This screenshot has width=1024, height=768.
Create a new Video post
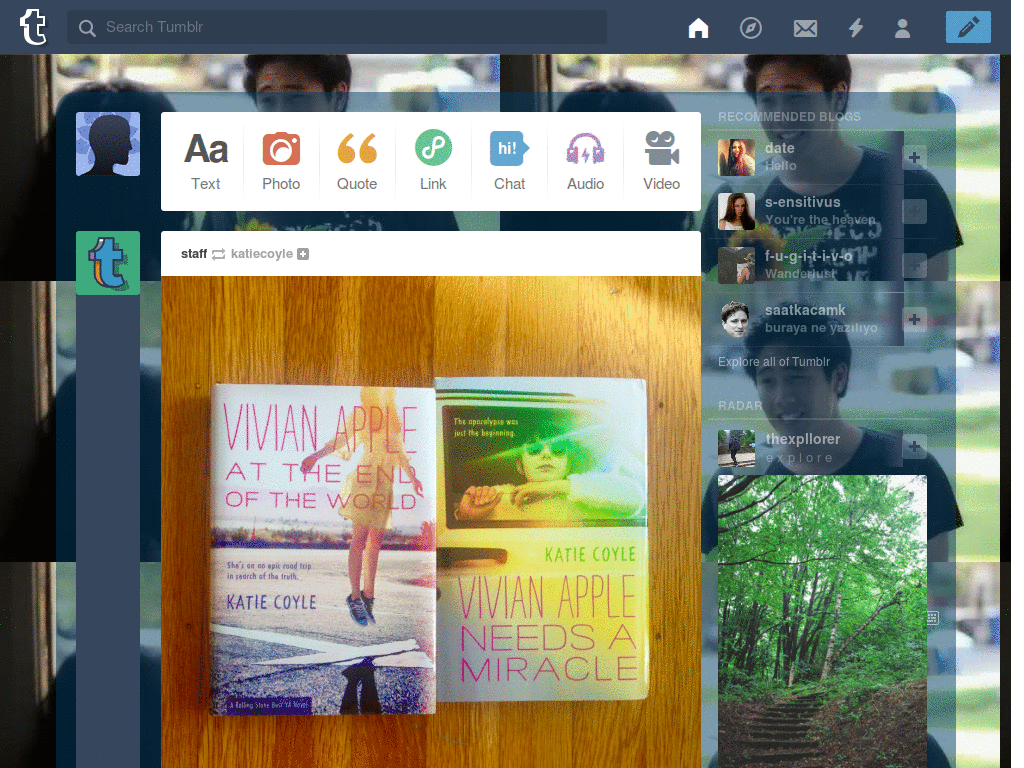[x=662, y=161]
